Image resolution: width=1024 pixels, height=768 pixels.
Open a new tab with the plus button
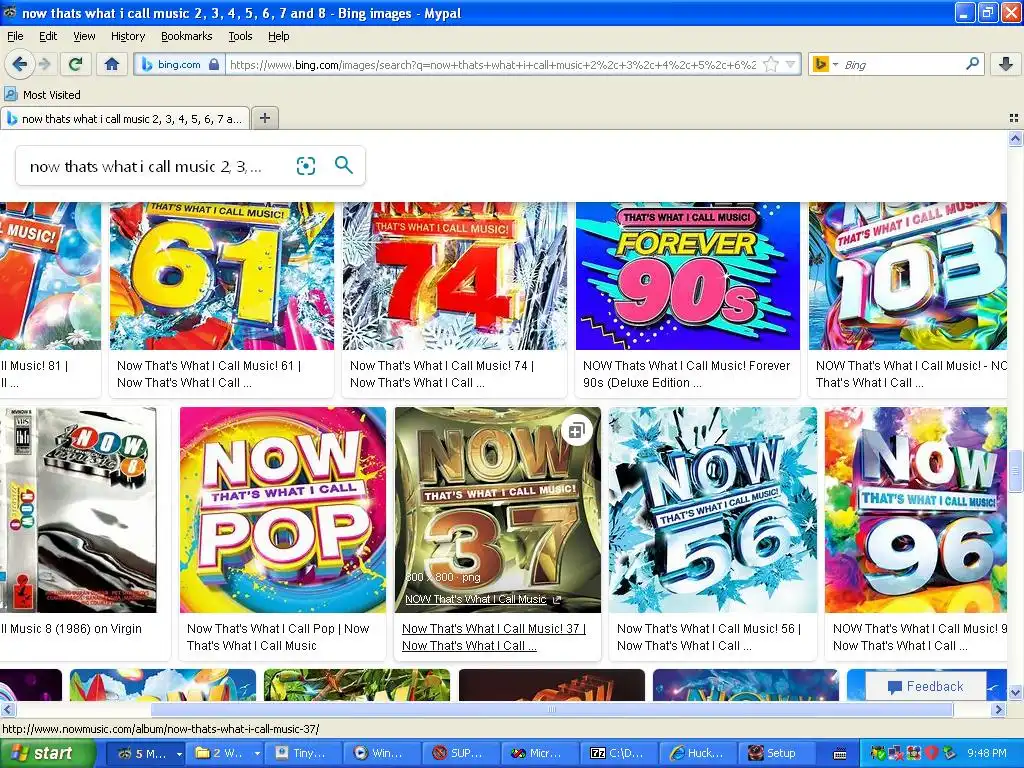(x=264, y=118)
